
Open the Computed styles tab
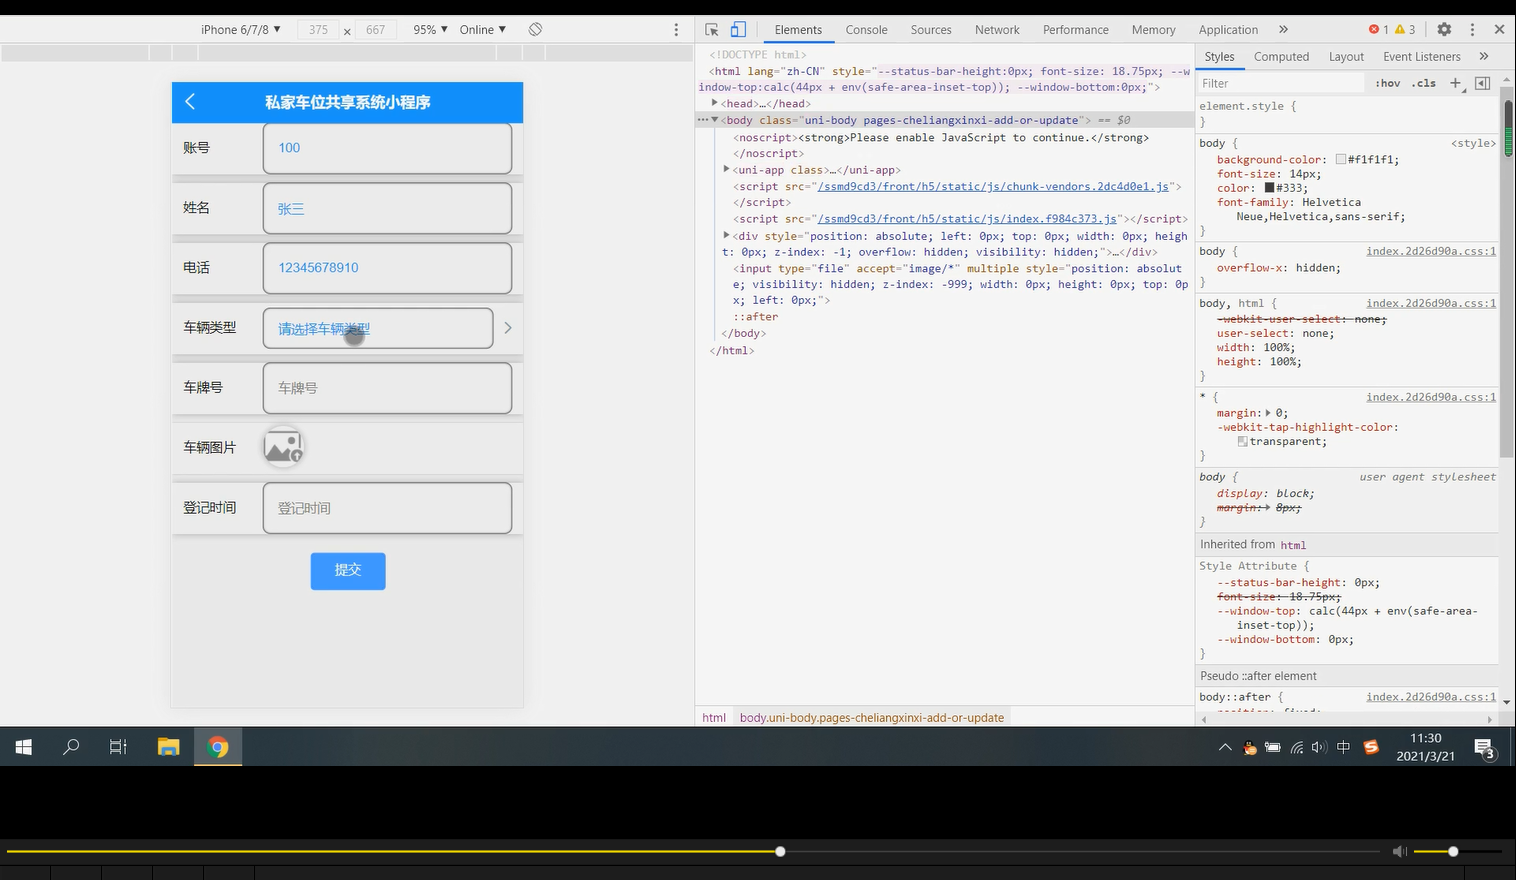[x=1281, y=57]
